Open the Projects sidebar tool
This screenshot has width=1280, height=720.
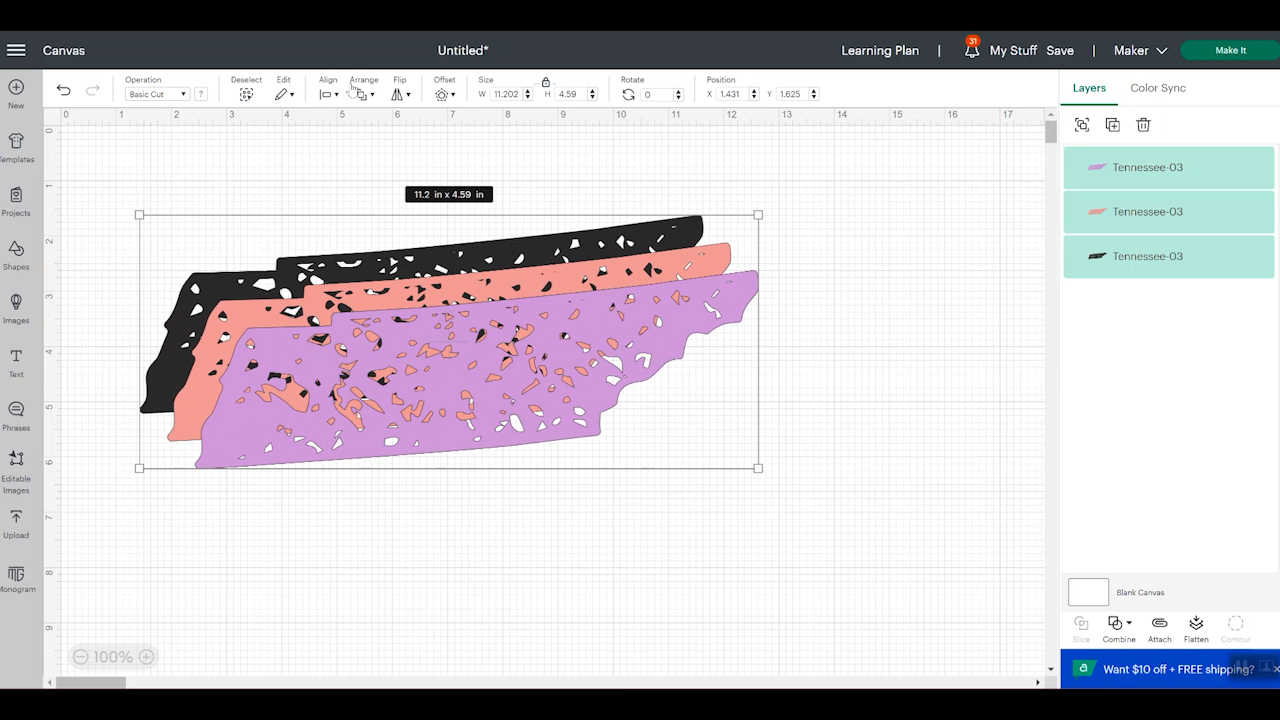tap(16, 201)
